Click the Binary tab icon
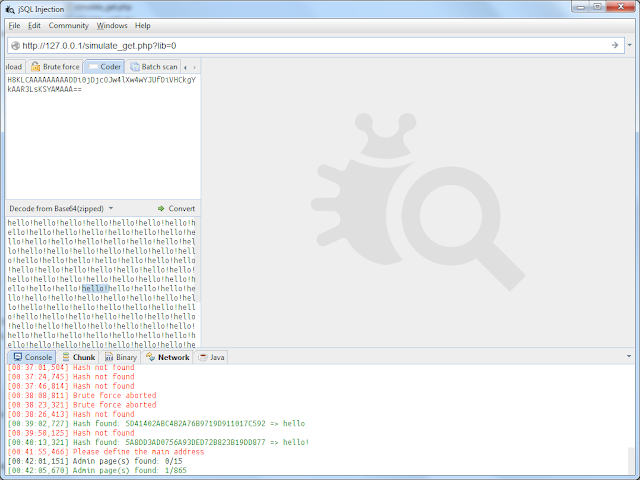640x480 pixels. click(109, 357)
